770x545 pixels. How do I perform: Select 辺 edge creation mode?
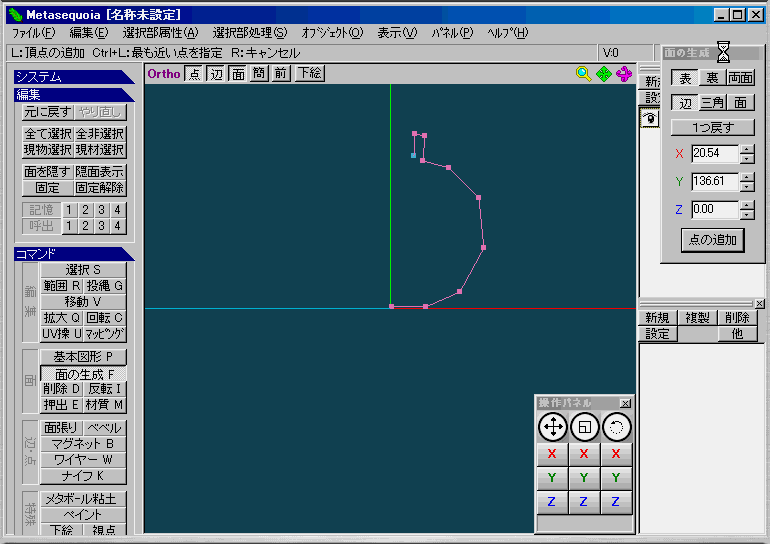pyautogui.click(x=685, y=103)
